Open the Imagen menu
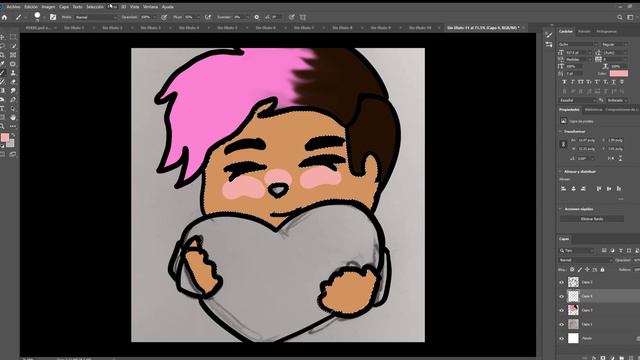The width and height of the screenshot is (640, 360). point(48,7)
